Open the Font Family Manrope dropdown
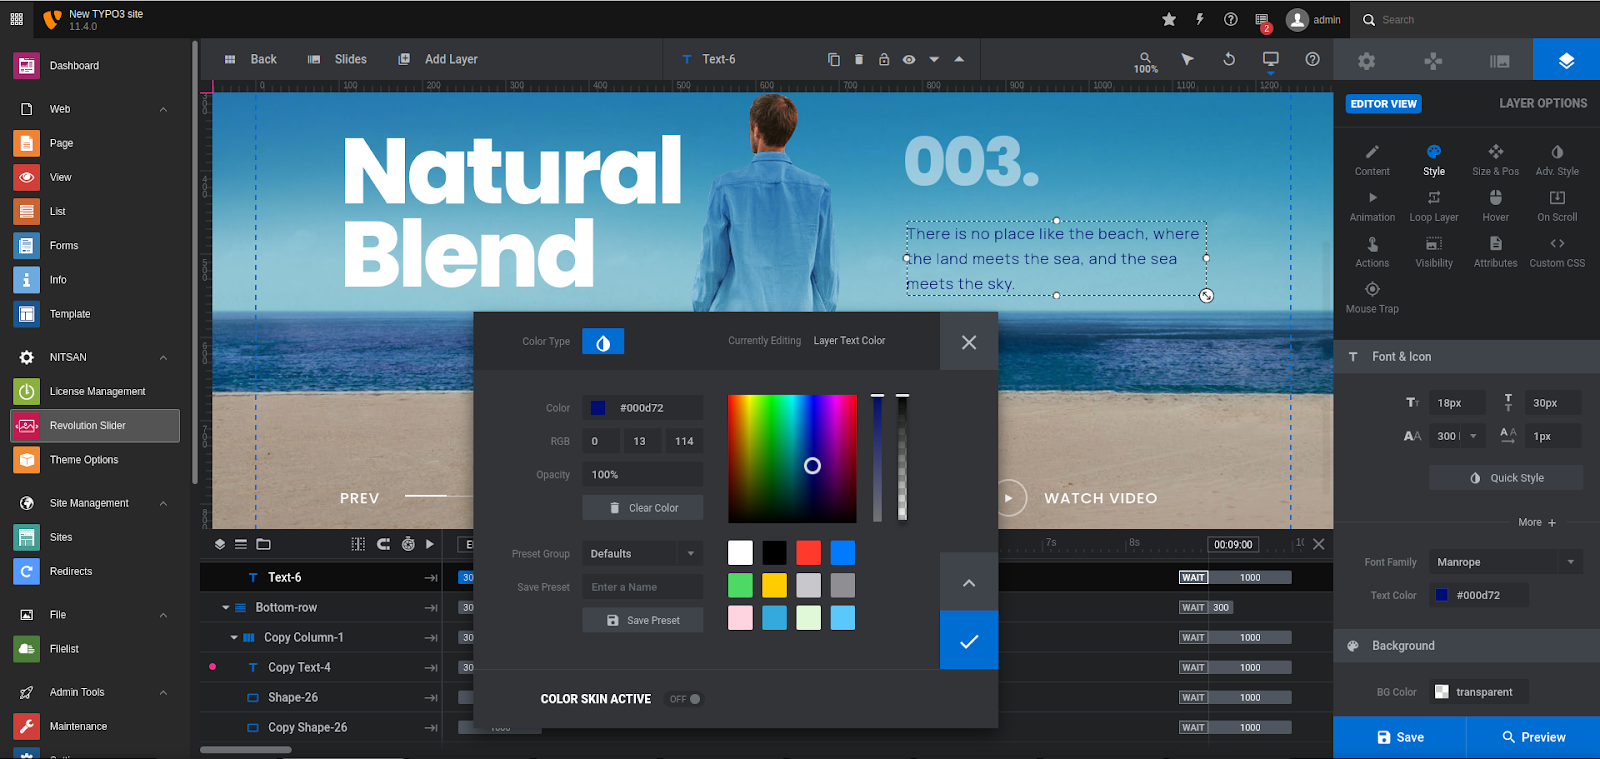Screen dimensions: 1600x759 (x=1503, y=562)
